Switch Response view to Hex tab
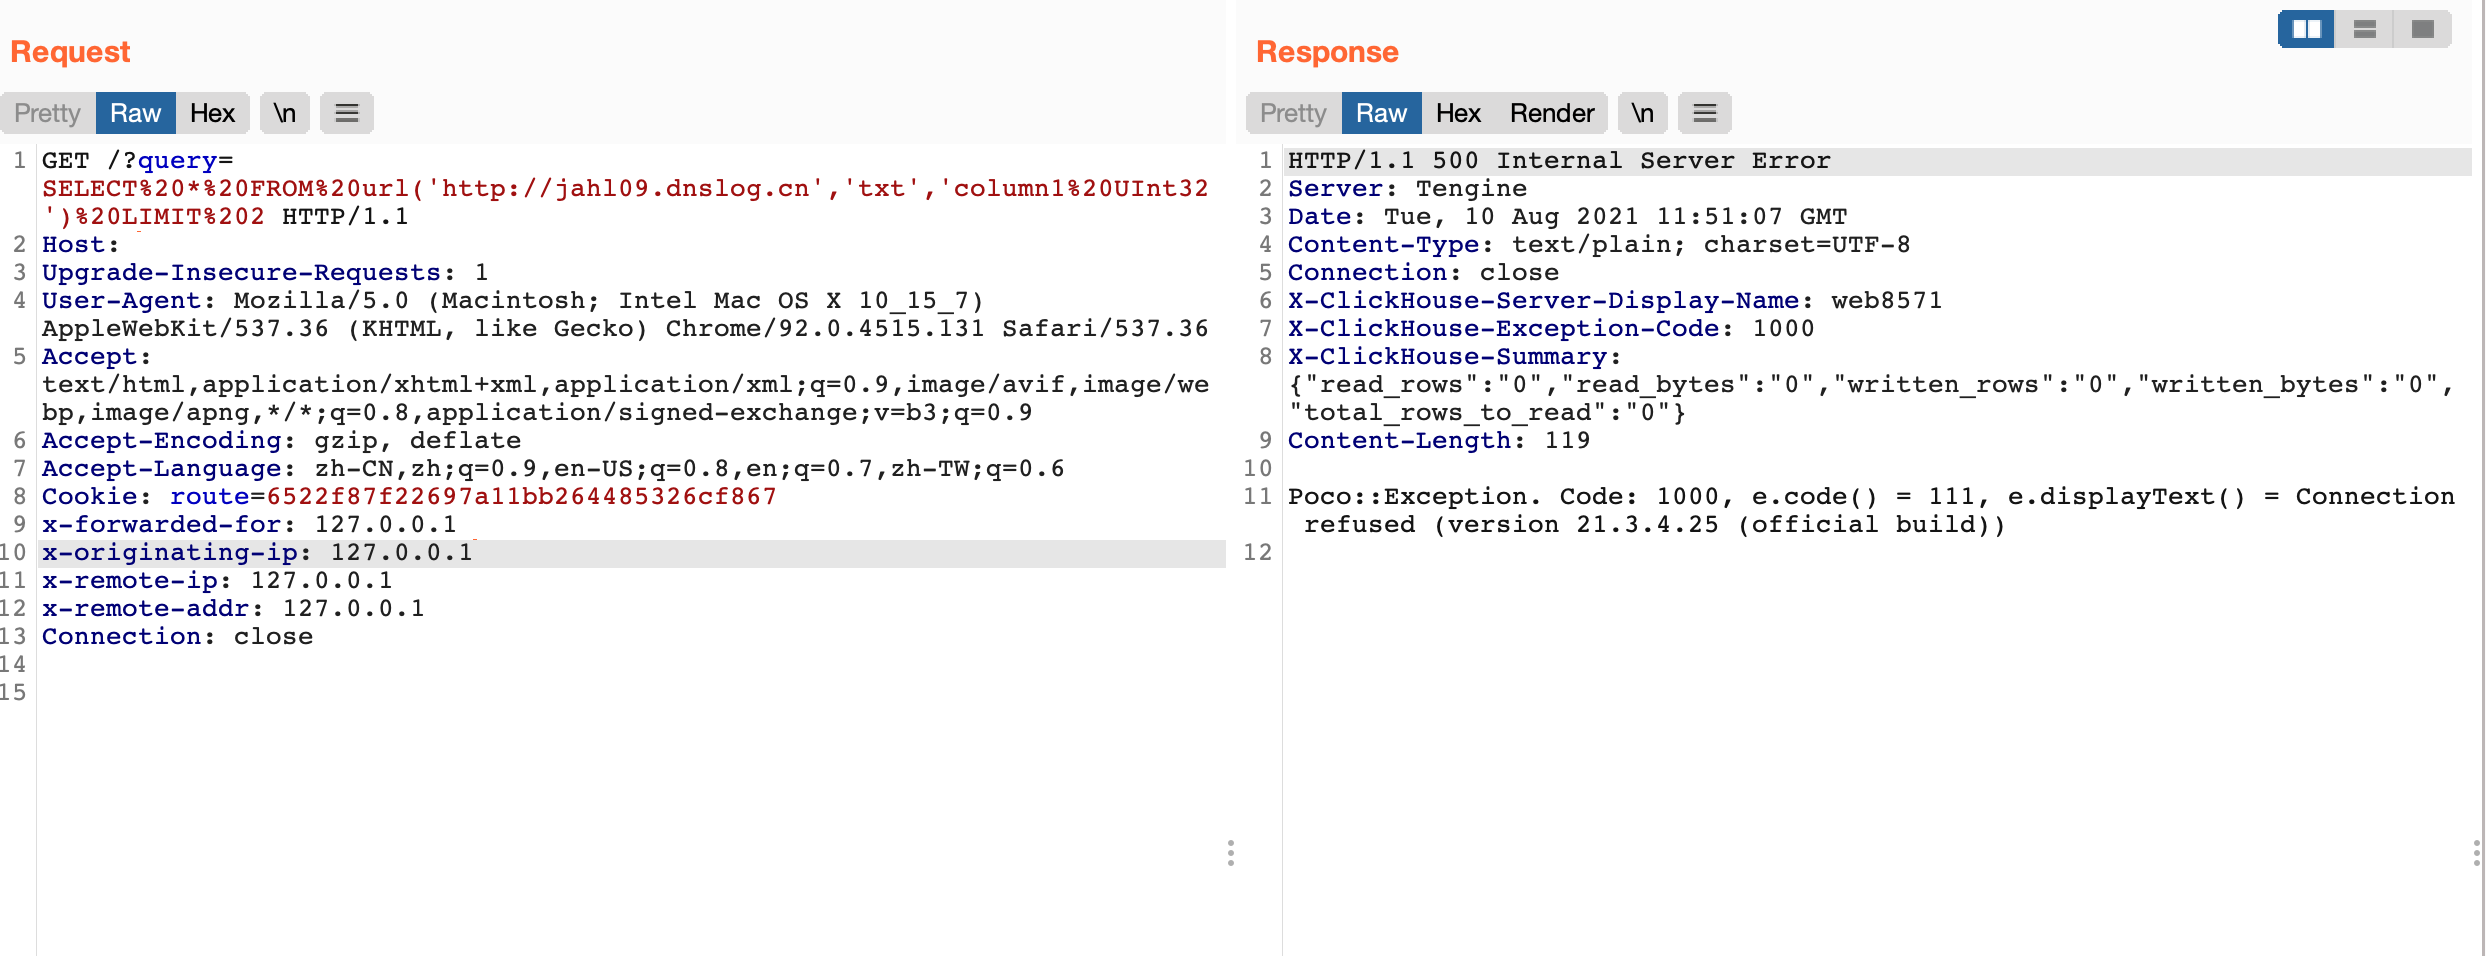This screenshot has height=956, width=2486. 1458,113
